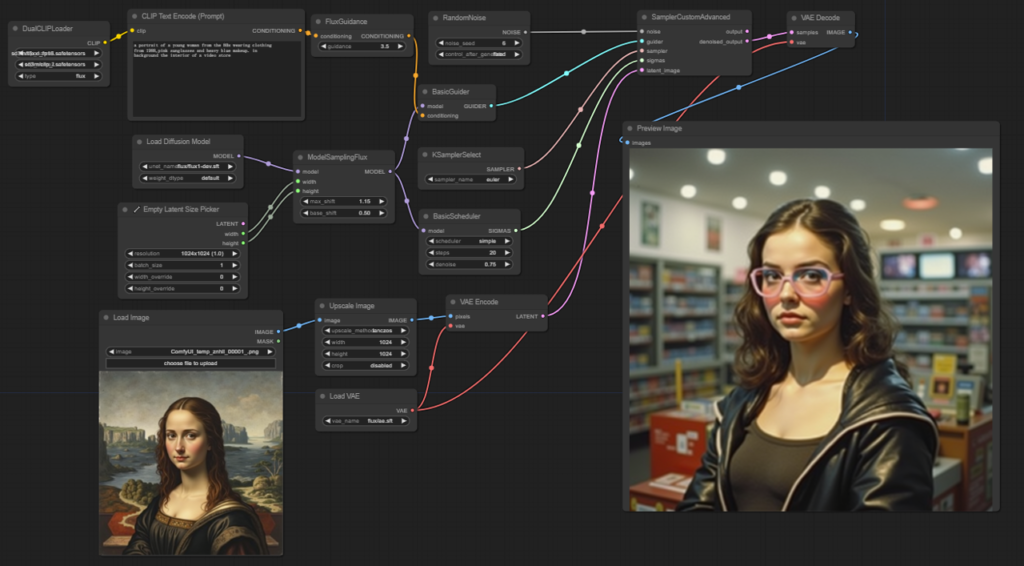Collapse the CLIP Text Encode node via its title dot
Screen dimensions: 1024x566
136,16
